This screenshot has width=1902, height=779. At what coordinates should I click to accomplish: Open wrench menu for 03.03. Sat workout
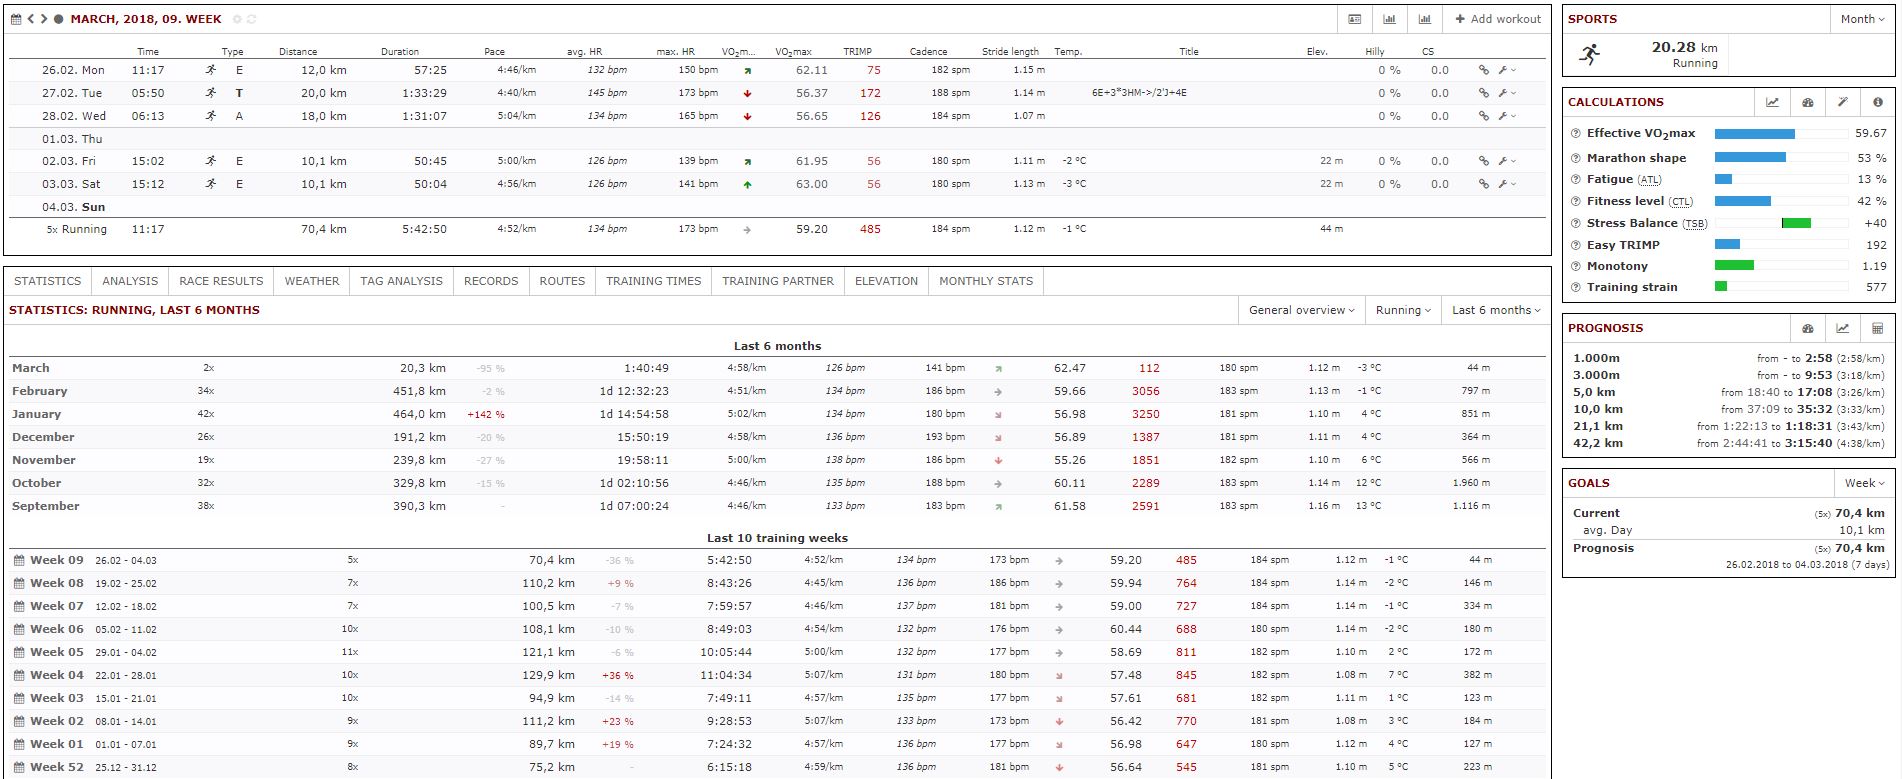(1506, 184)
